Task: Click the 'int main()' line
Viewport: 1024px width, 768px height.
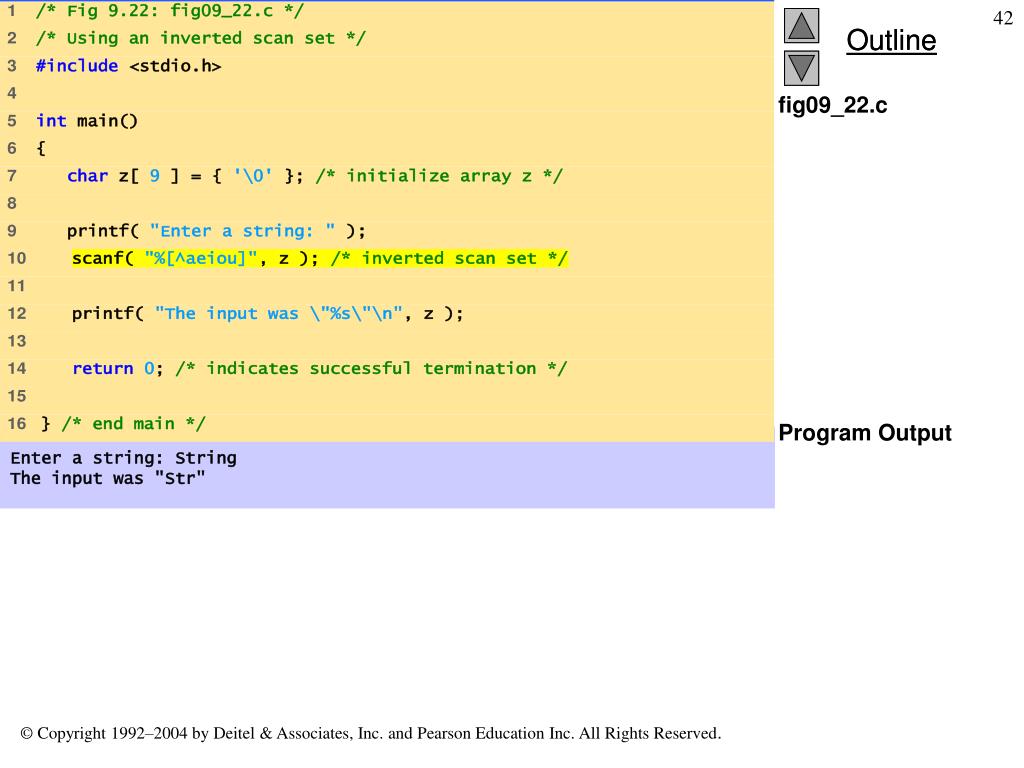Action: tap(87, 121)
